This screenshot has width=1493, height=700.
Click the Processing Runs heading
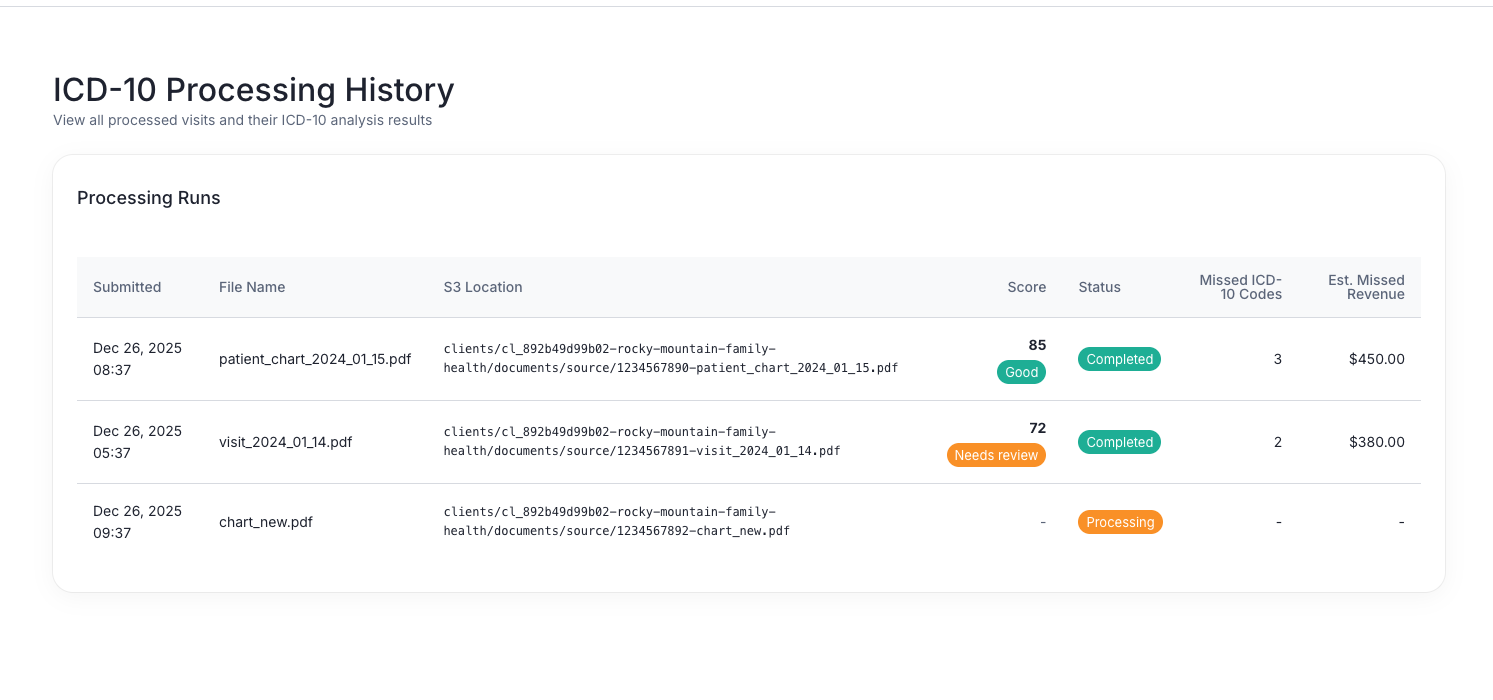(x=149, y=198)
